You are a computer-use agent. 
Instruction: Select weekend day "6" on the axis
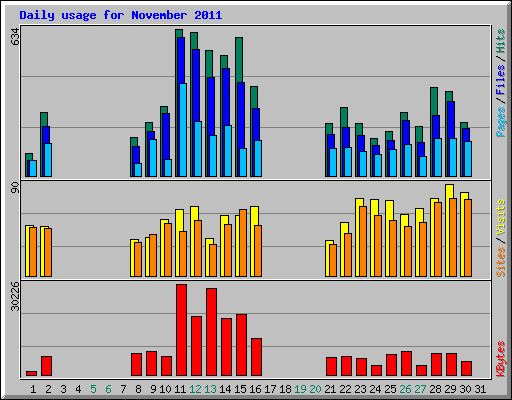pyautogui.click(x=108, y=389)
